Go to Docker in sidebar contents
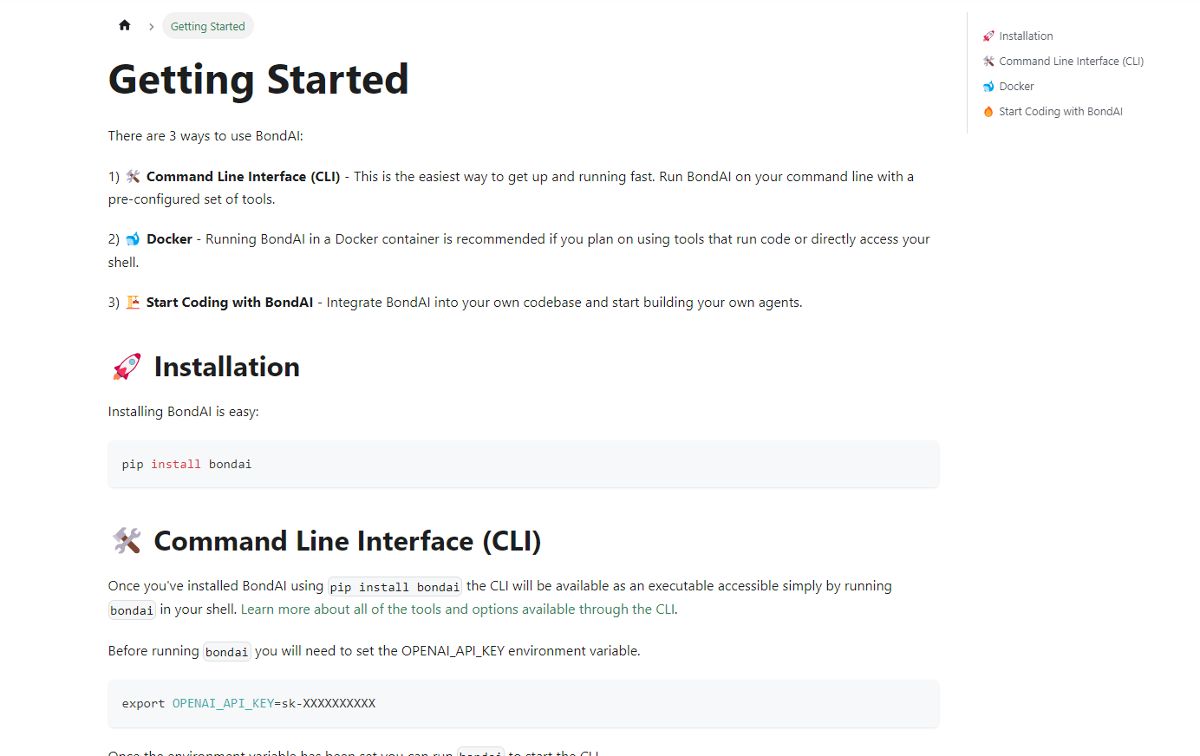Image resolution: width=1200 pixels, height=756 pixels. click(x=1016, y=86)
